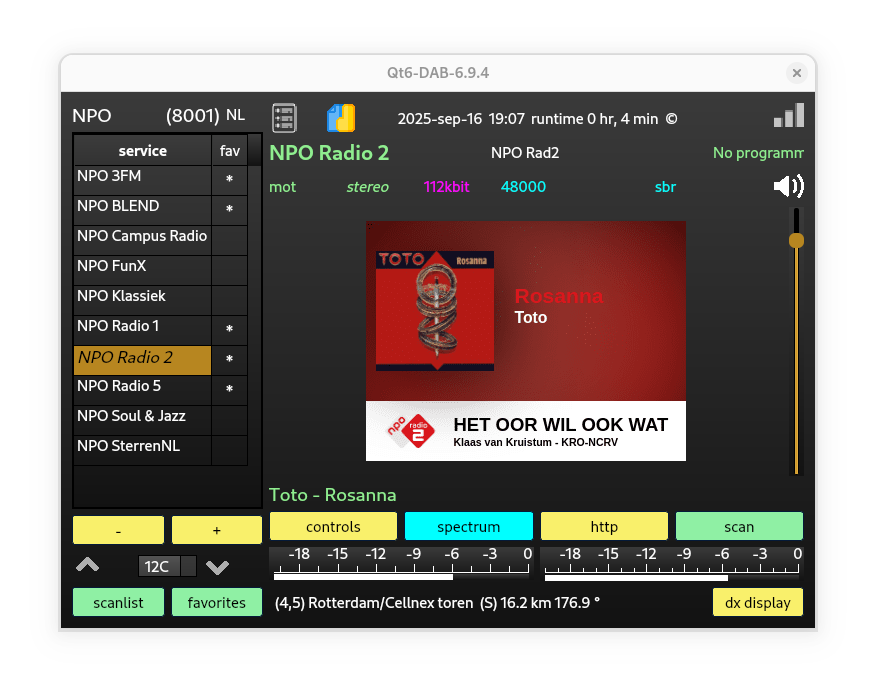Toggle favorite for NPO Campus Radio
Viewport: 876px width, 695px height.
point(229,240)
